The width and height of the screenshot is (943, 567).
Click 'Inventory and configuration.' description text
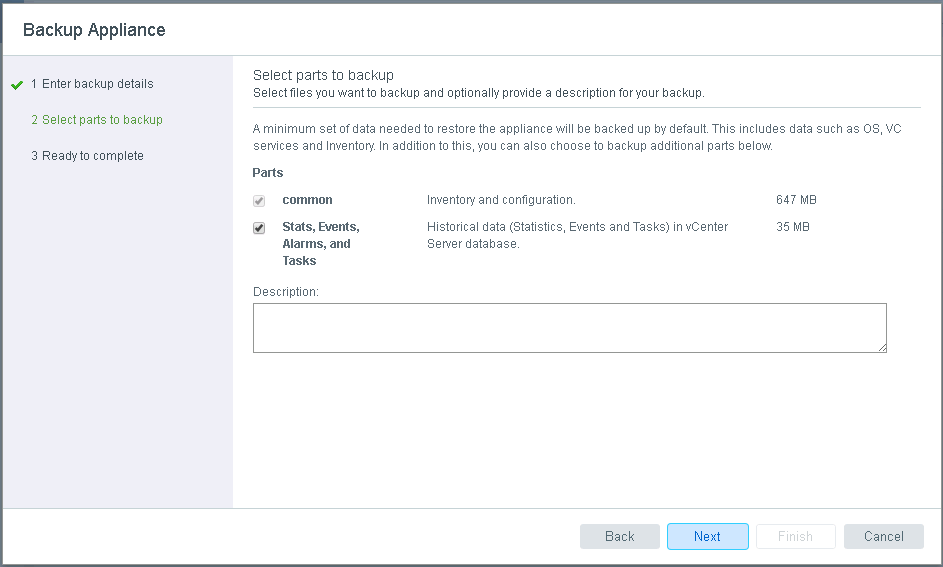(x=501, y=200)
